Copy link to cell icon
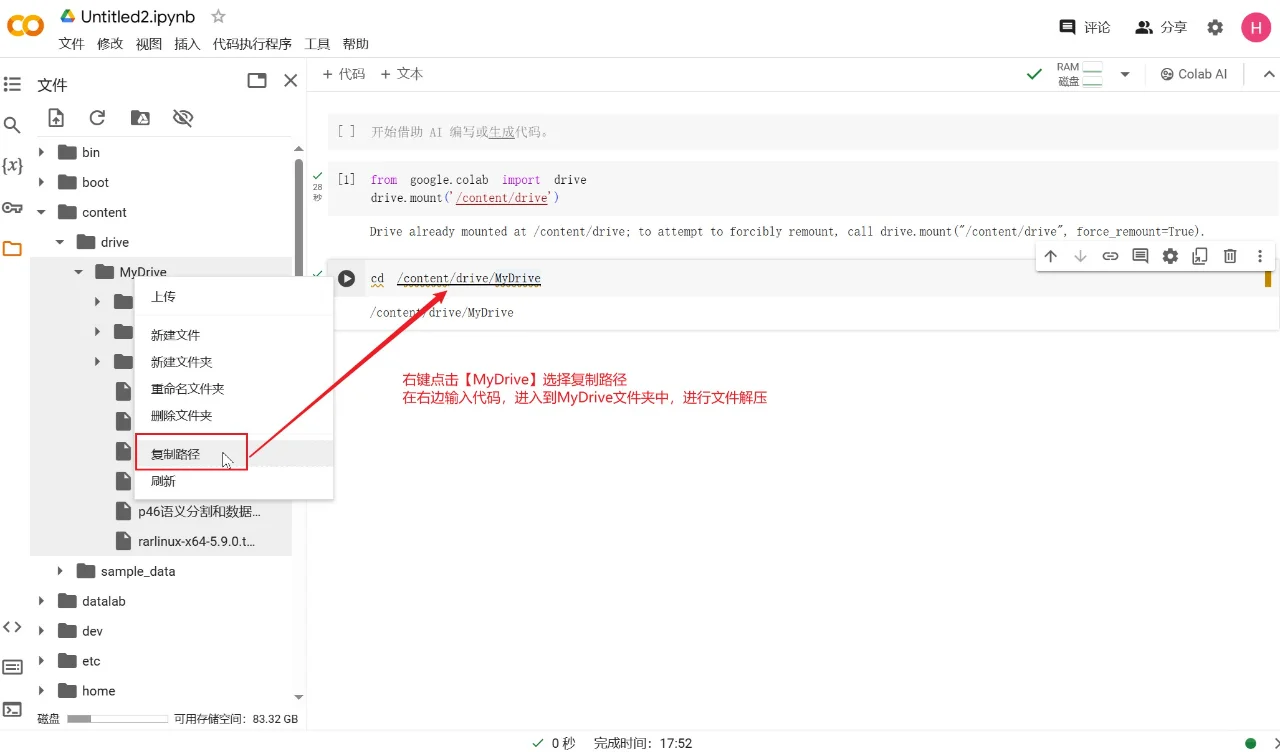Image resolution: width=1280 pixels, height=752 pixels. 1110,256
